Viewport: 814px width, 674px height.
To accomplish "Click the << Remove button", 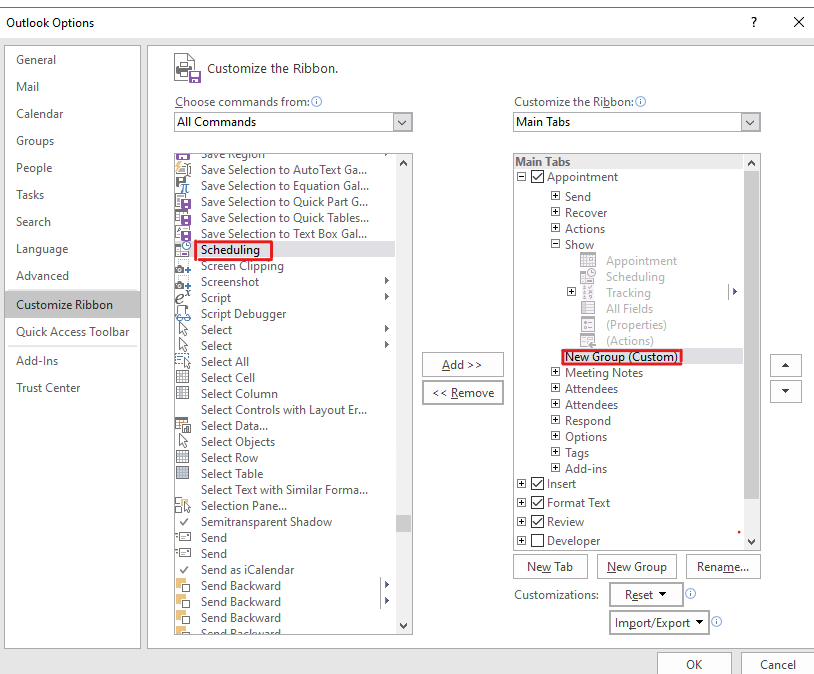I will click(x=463, y=393).
